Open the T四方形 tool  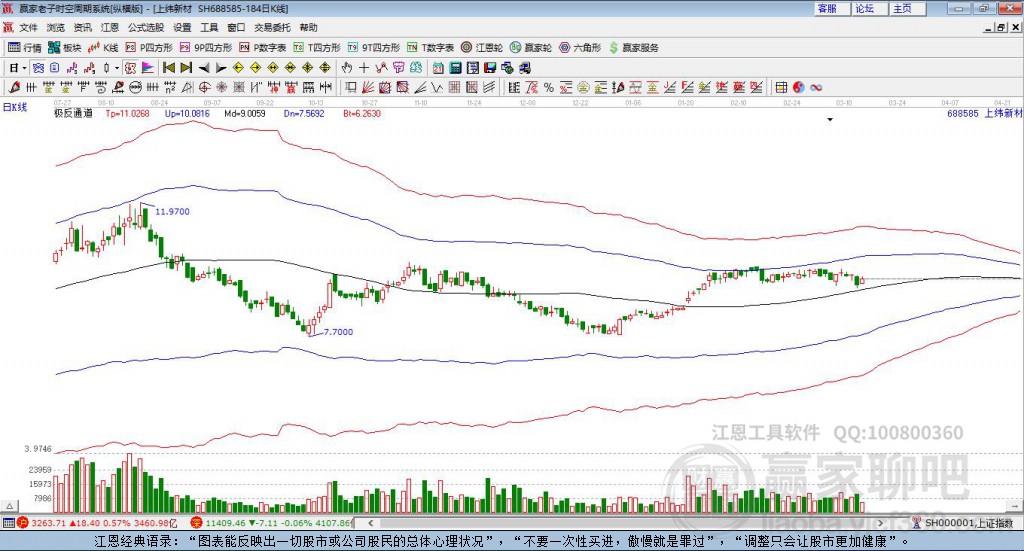317,48
